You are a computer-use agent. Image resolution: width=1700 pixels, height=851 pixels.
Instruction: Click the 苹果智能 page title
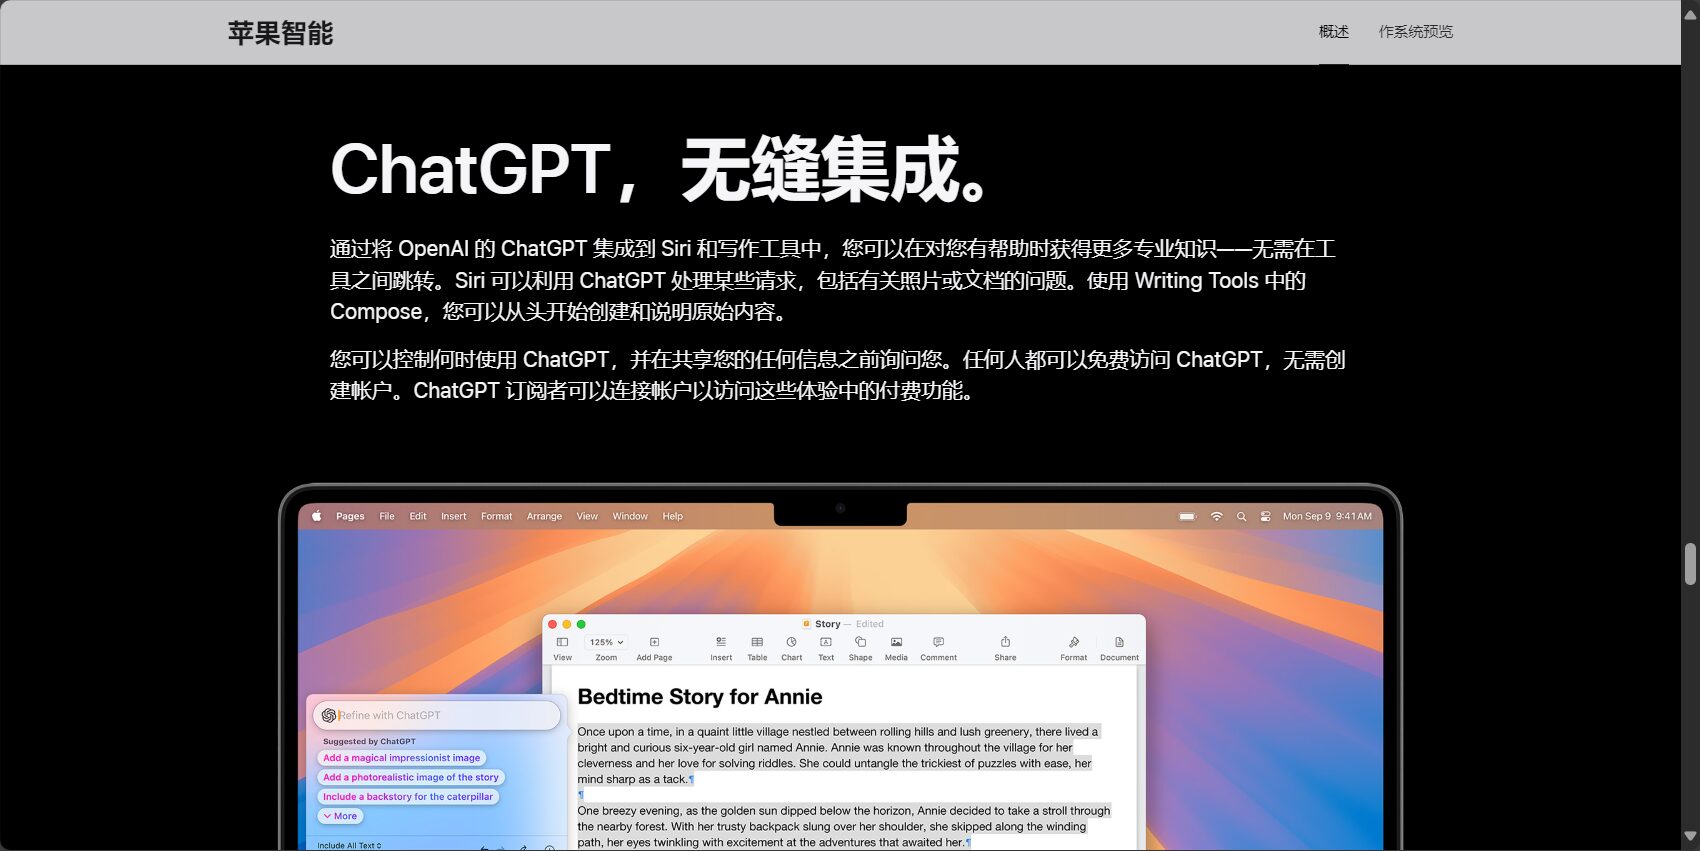(280, 33)
